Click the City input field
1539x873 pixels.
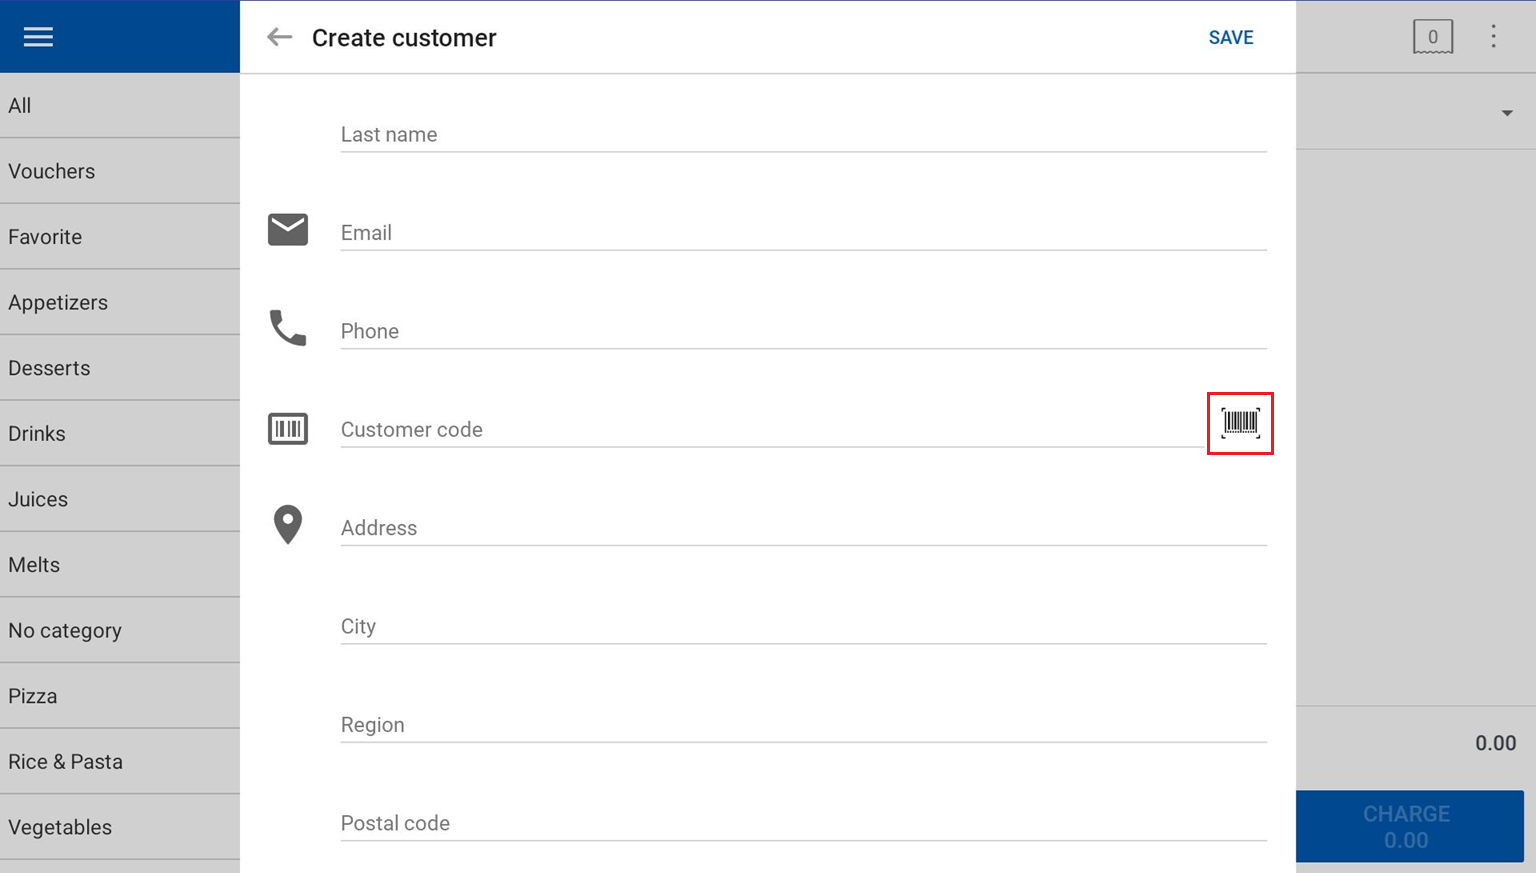(x=803, y=626)
